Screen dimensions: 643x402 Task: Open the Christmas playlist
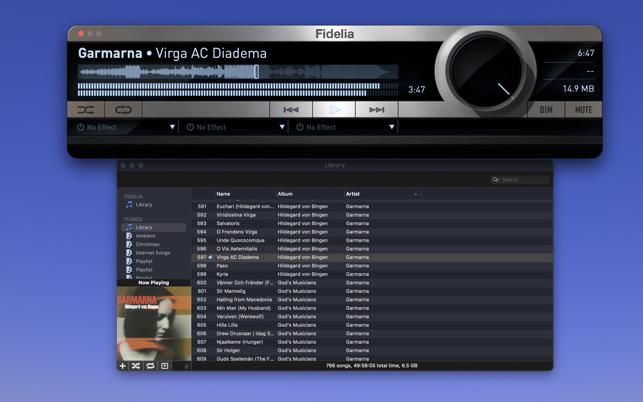click(x=147, y=244)
